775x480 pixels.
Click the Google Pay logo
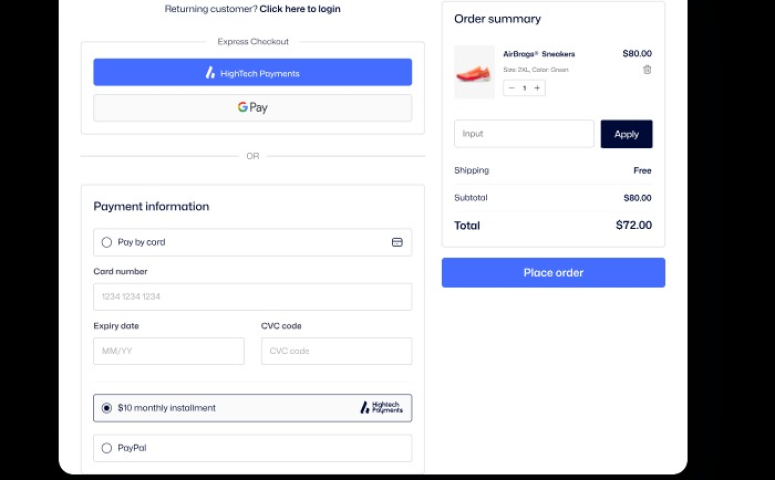[253, 107]
